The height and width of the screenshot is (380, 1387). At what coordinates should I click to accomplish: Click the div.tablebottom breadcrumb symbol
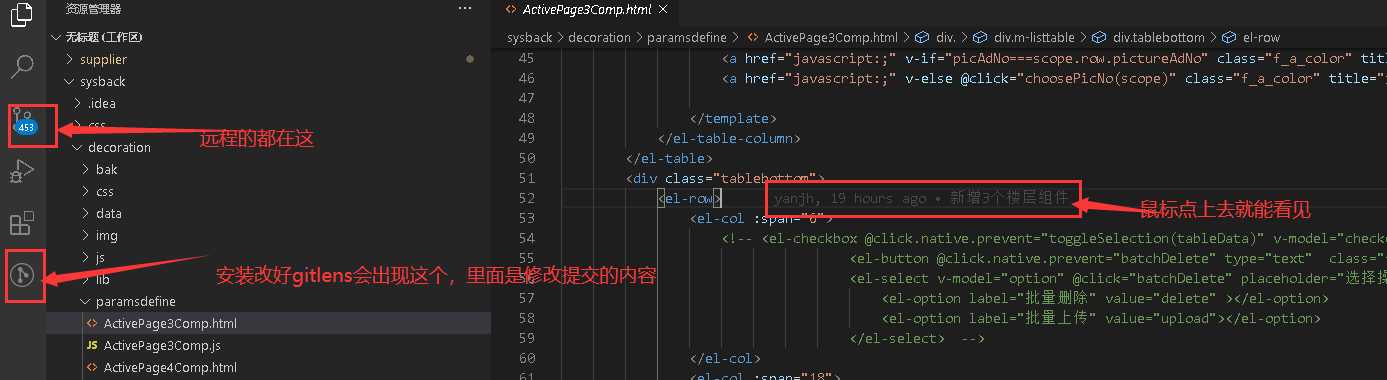click(x=1150, y=38)
